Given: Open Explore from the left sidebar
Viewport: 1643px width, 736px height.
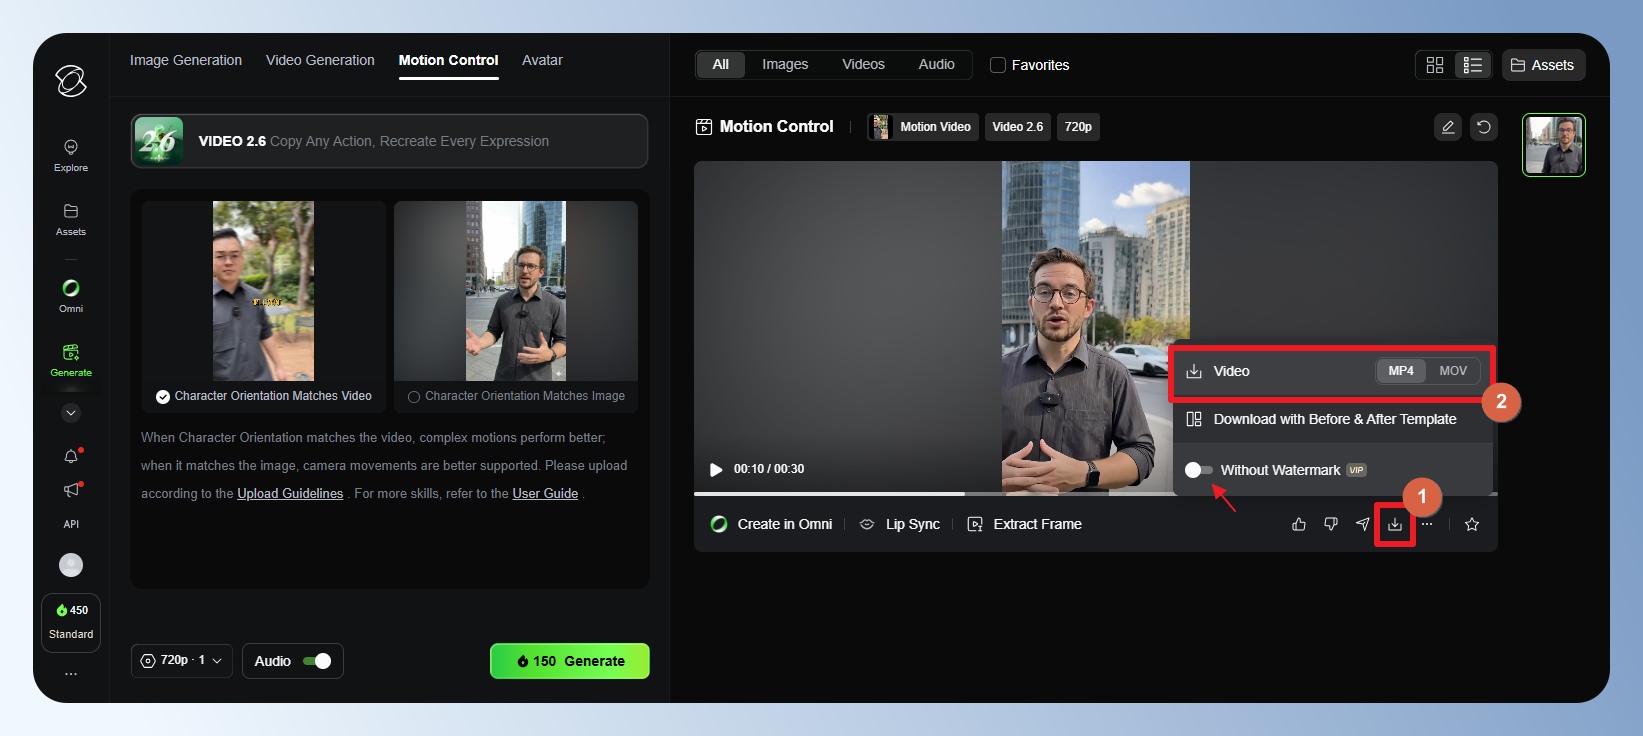Looking at the screenshot, I should tap(71, 155).
